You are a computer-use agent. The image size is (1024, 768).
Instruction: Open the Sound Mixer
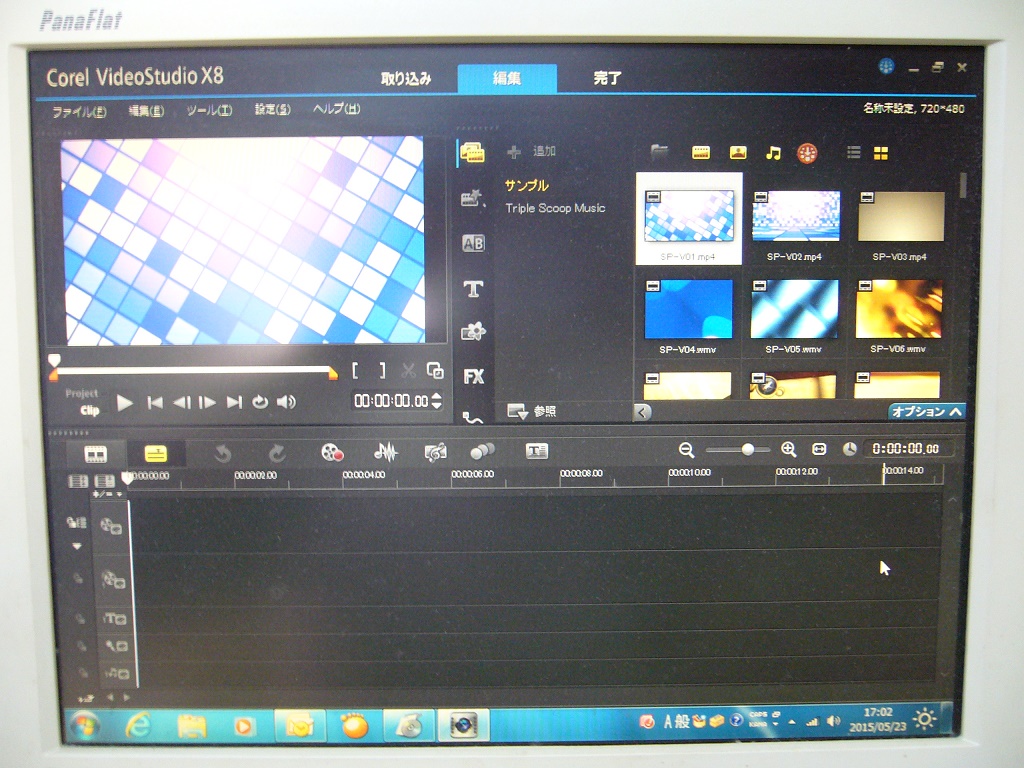[385, 451]
